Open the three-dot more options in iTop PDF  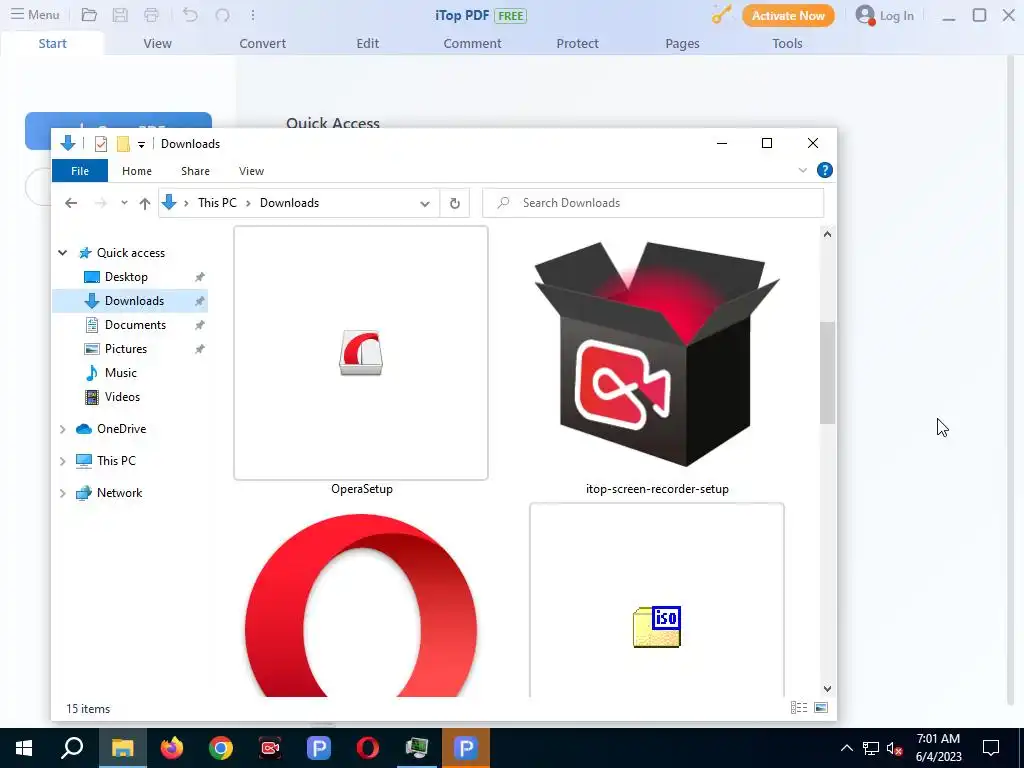[253, 14]
